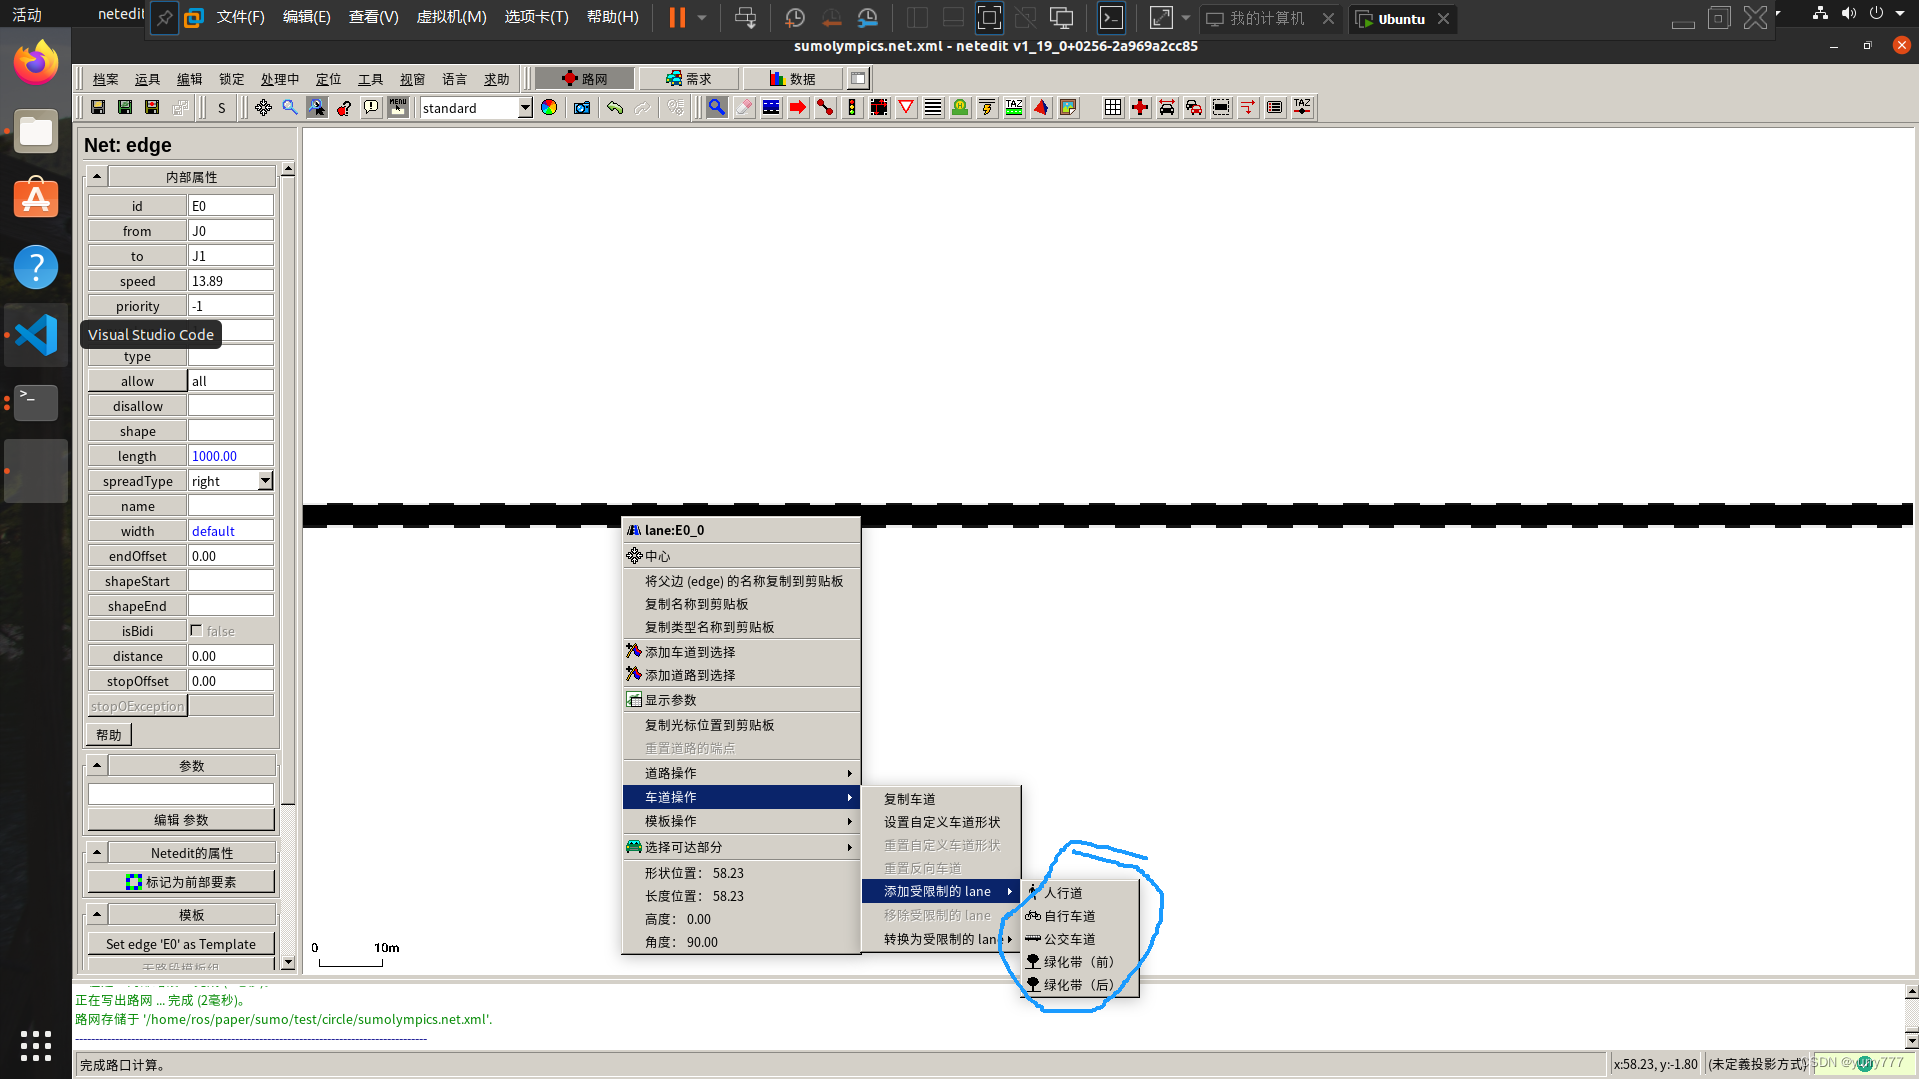Toggle the black car with arrow option
Image resolution: width=1919 pixels, height=1079 pixels.
(x=1167, y=108)
